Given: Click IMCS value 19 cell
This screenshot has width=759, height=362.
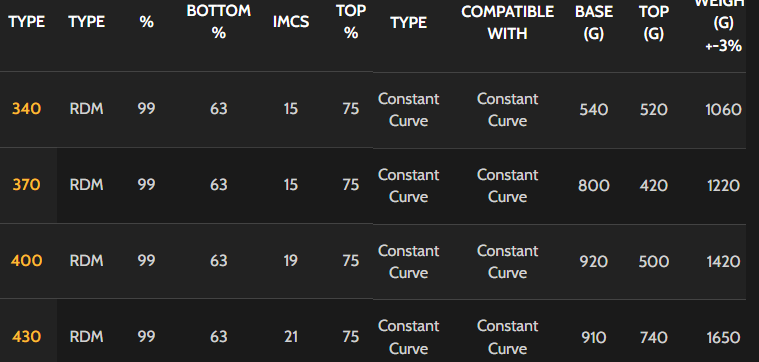Looking at the screenshot, I should (x=290, y=261).
